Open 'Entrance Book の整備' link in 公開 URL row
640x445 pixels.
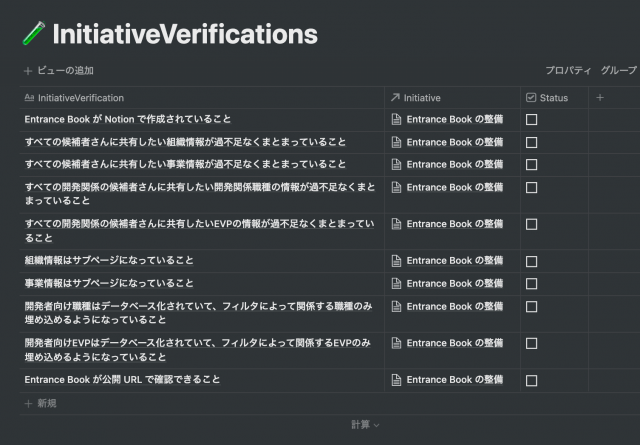pyautogui.click(x=455, y=380)
